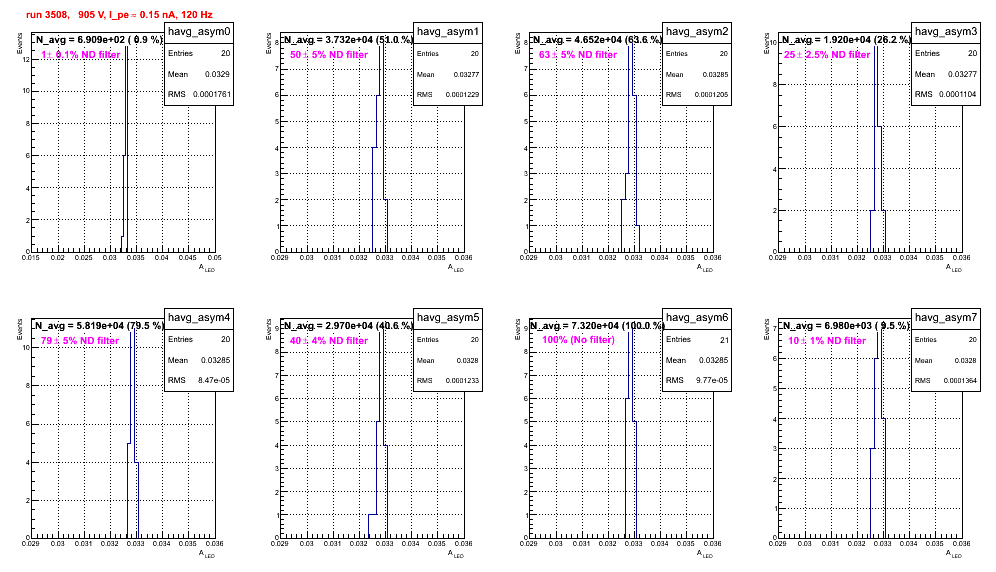Click the '25± 2.5% ND filter' label

click(827, 55)
